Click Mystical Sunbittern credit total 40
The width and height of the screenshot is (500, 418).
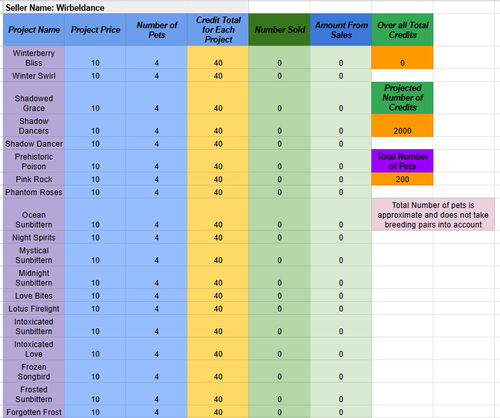218,255
